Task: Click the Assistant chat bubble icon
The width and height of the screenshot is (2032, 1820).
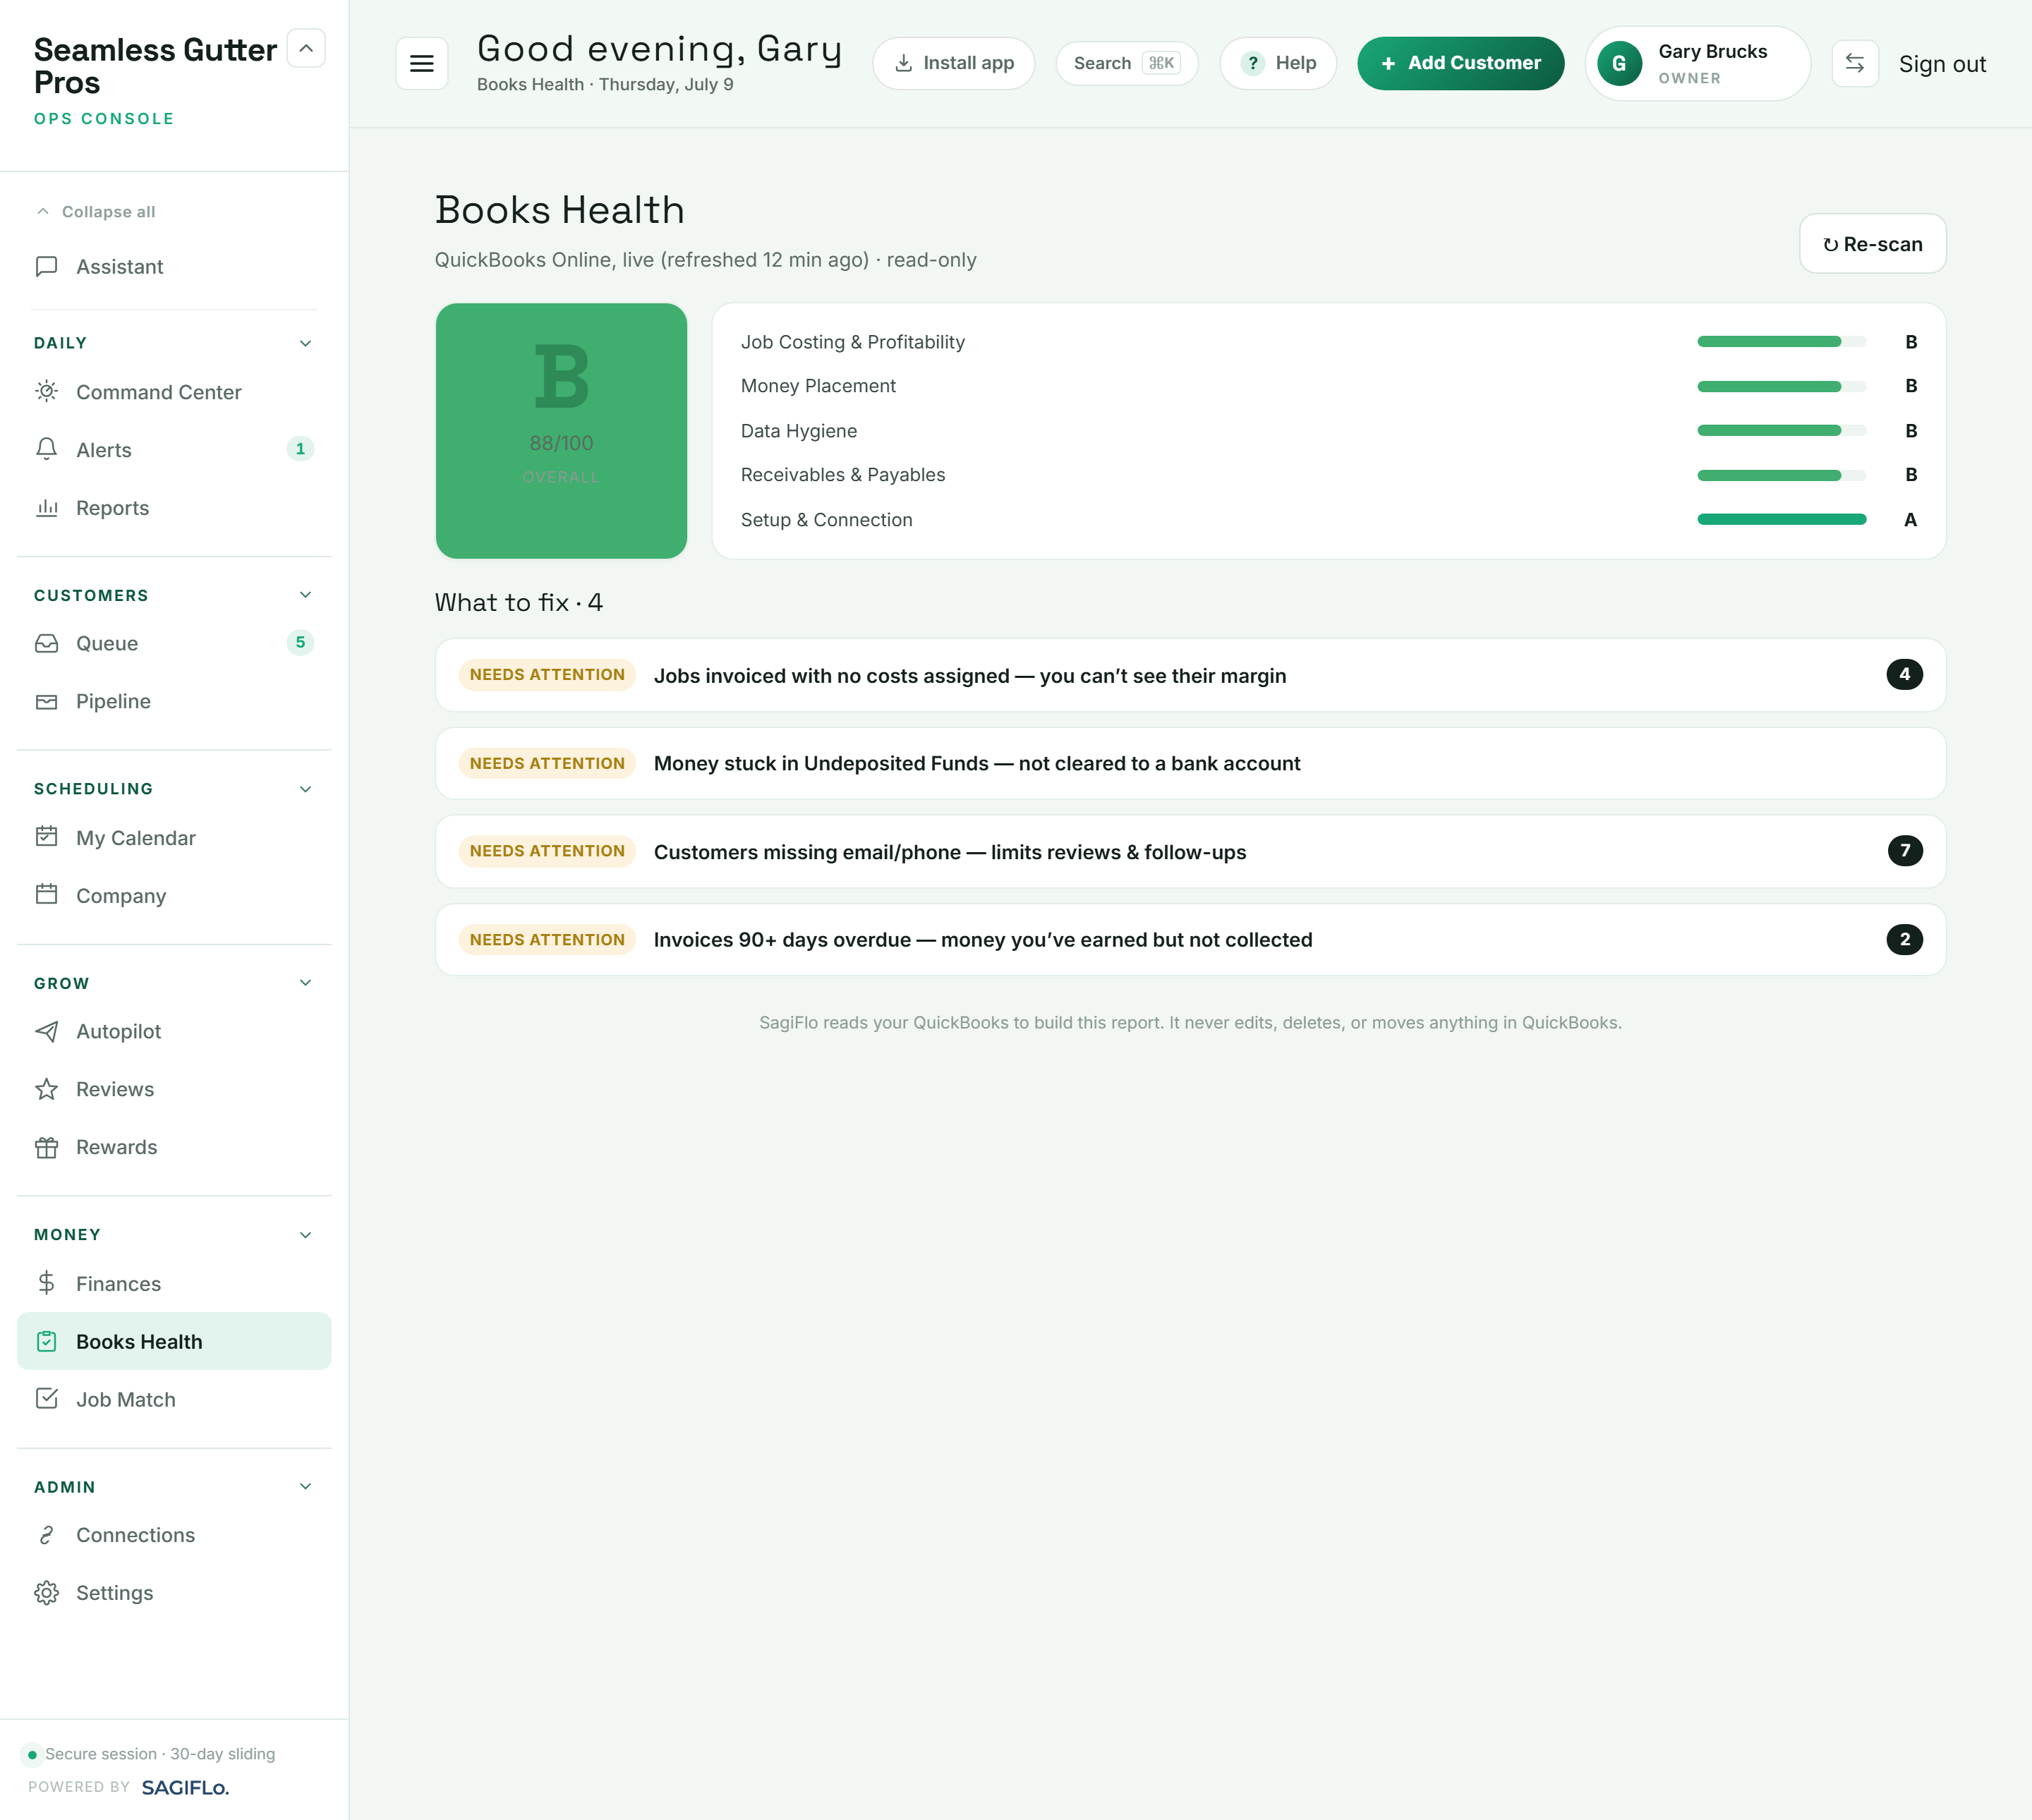Action: [46, 266]
